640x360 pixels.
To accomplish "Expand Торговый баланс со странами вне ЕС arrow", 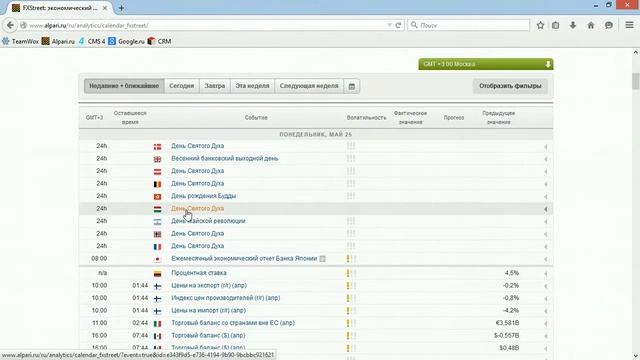I will tap(546, 324).
